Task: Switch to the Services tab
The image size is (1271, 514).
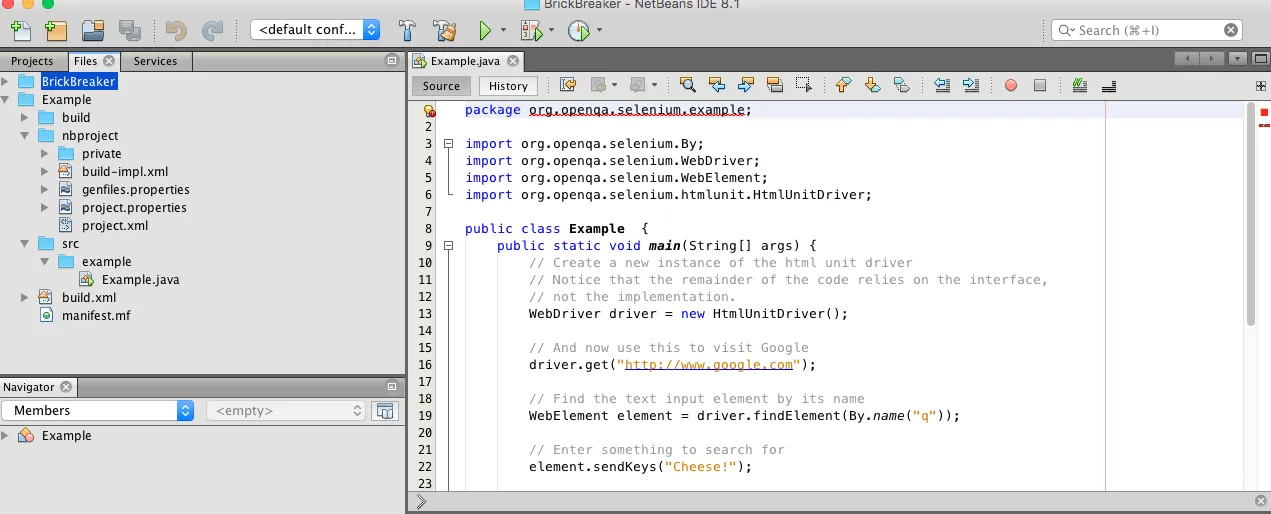Action: [155, 61]
